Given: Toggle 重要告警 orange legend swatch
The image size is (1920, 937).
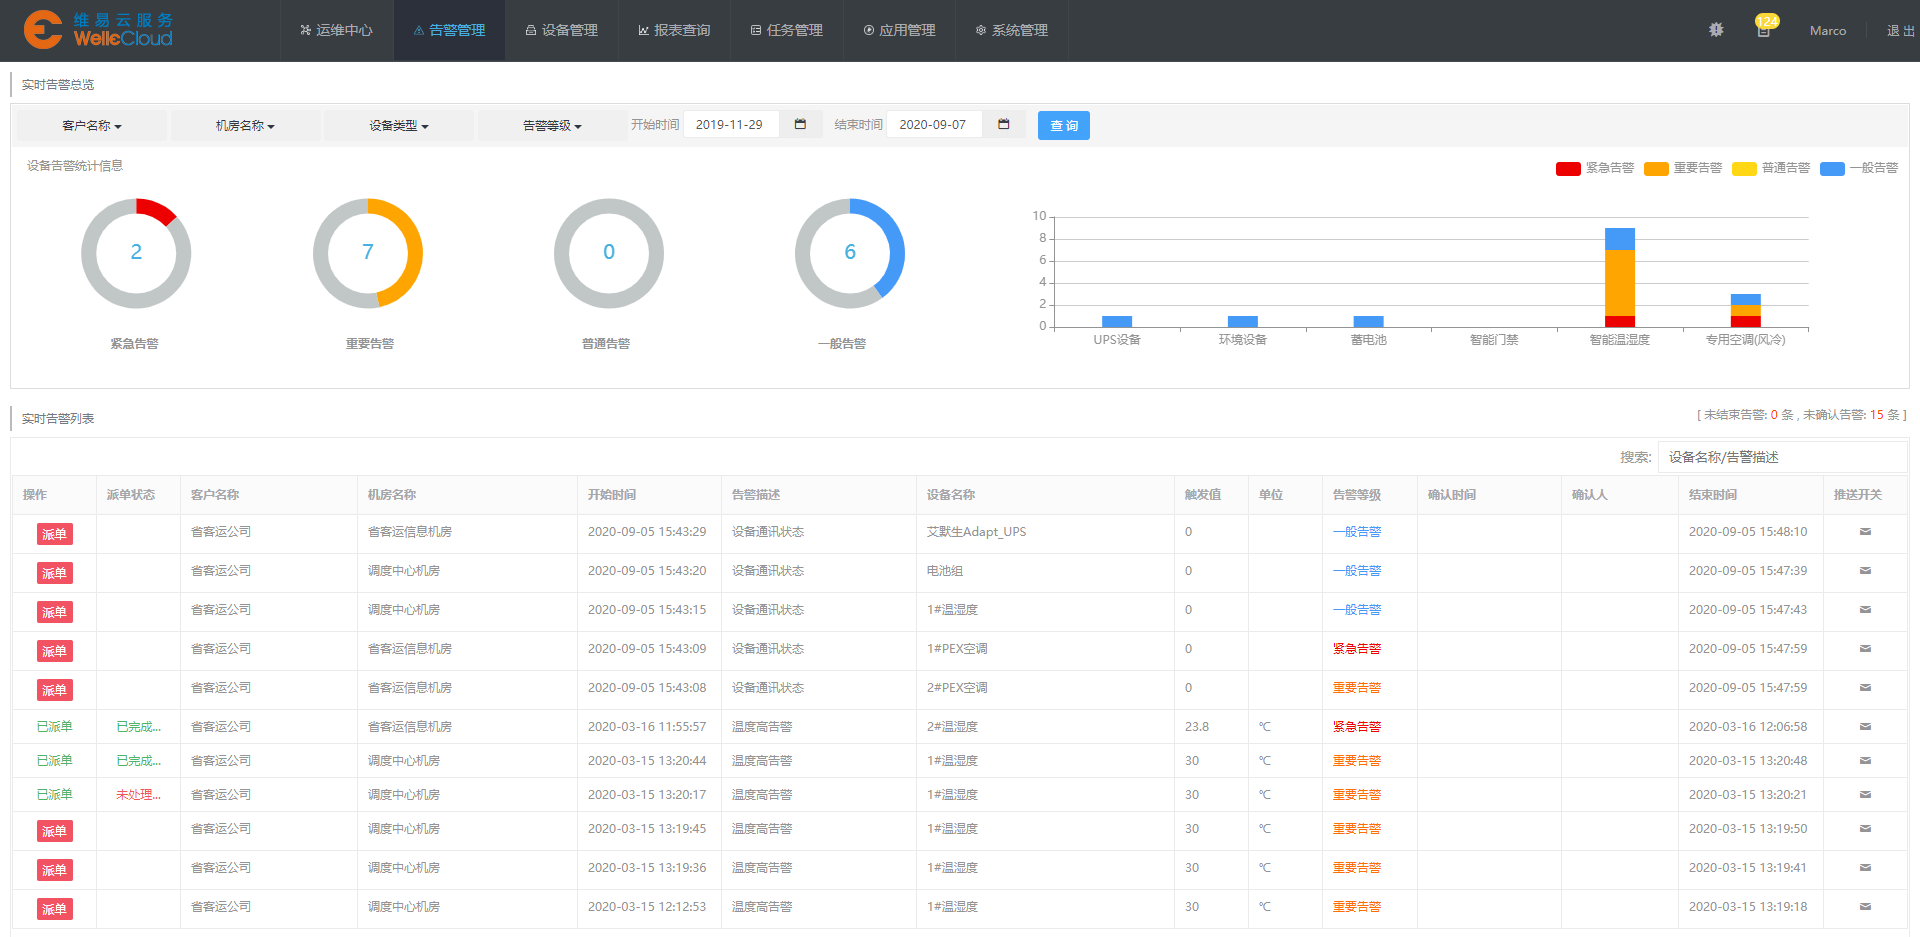Looking at the screenshot, I should 1656,168.
